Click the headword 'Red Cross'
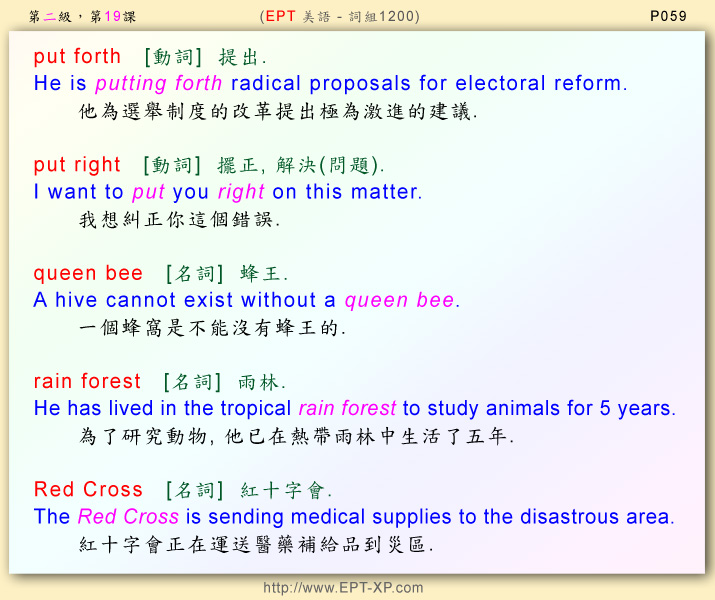 pos(88,490)
